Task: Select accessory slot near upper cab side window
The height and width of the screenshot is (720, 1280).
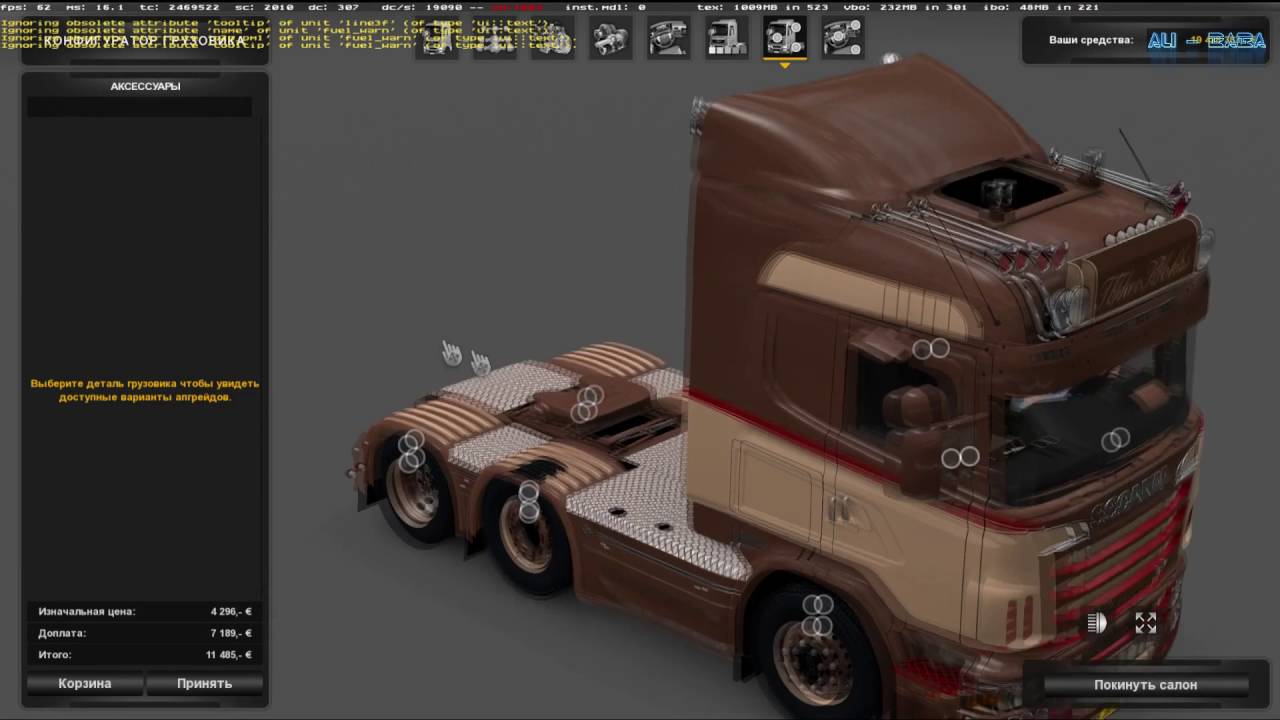Action: click(931, 348)
